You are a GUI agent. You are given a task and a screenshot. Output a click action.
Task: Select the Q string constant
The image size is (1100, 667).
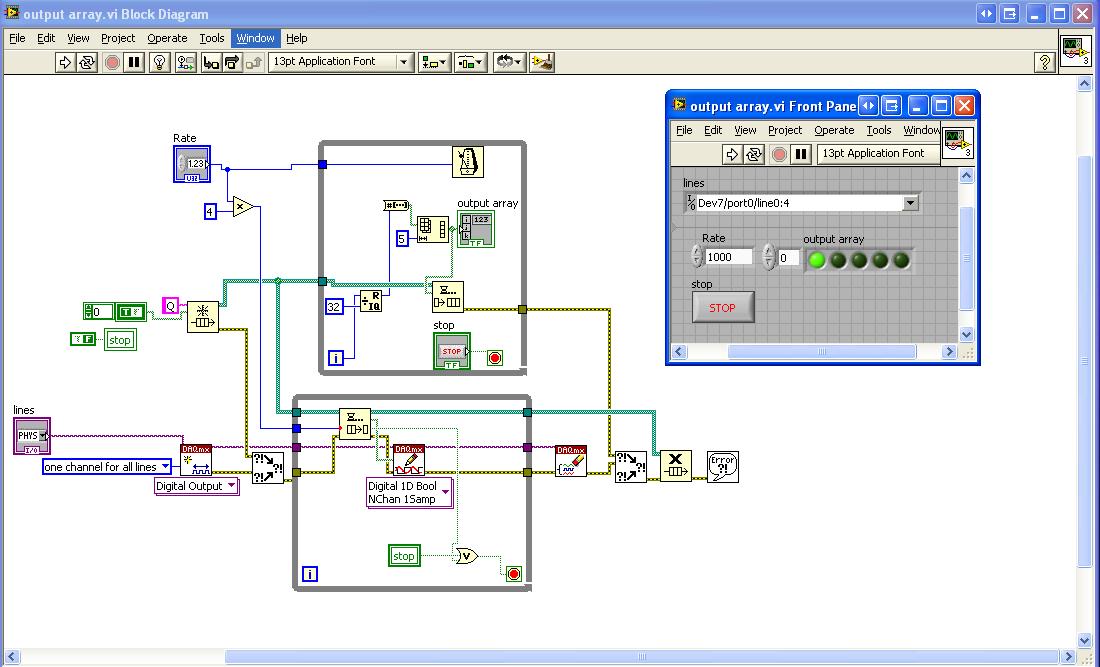pos(170,306)
